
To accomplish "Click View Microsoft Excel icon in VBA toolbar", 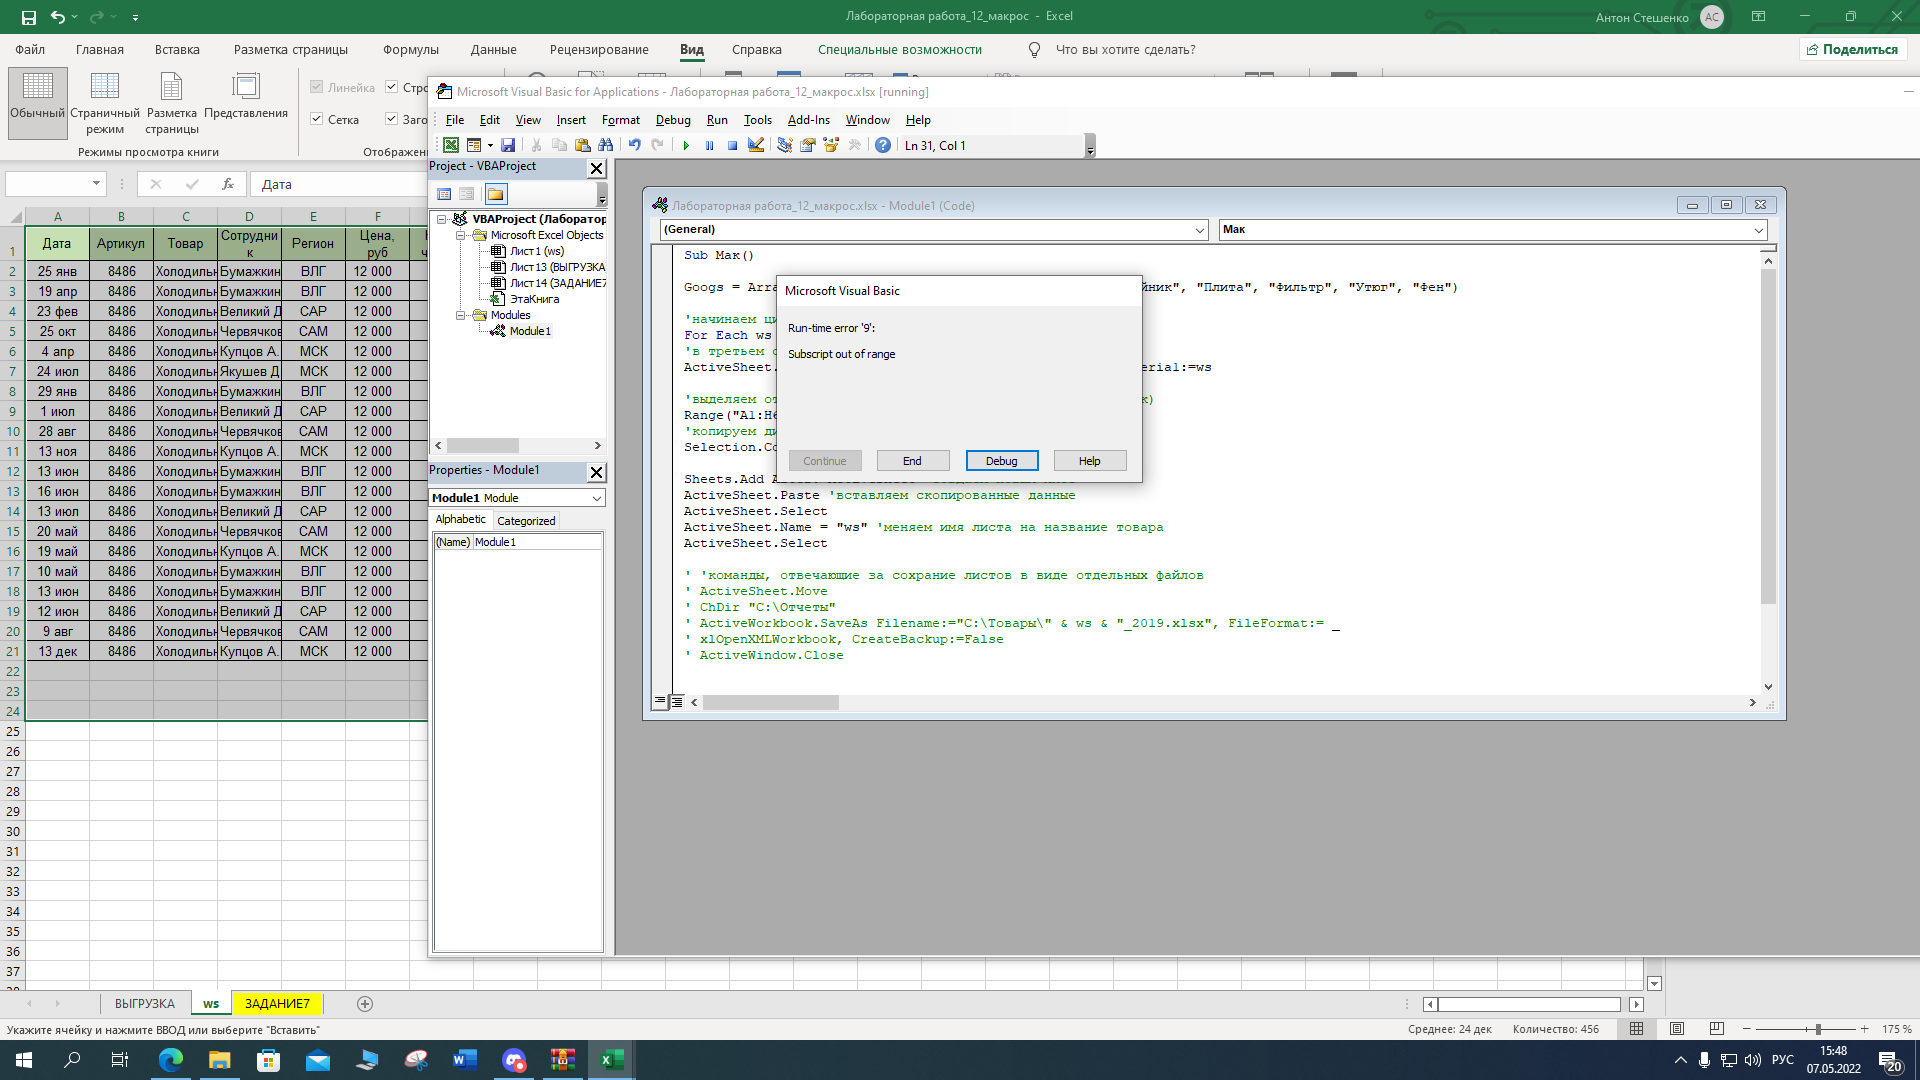I will (451, 145).
